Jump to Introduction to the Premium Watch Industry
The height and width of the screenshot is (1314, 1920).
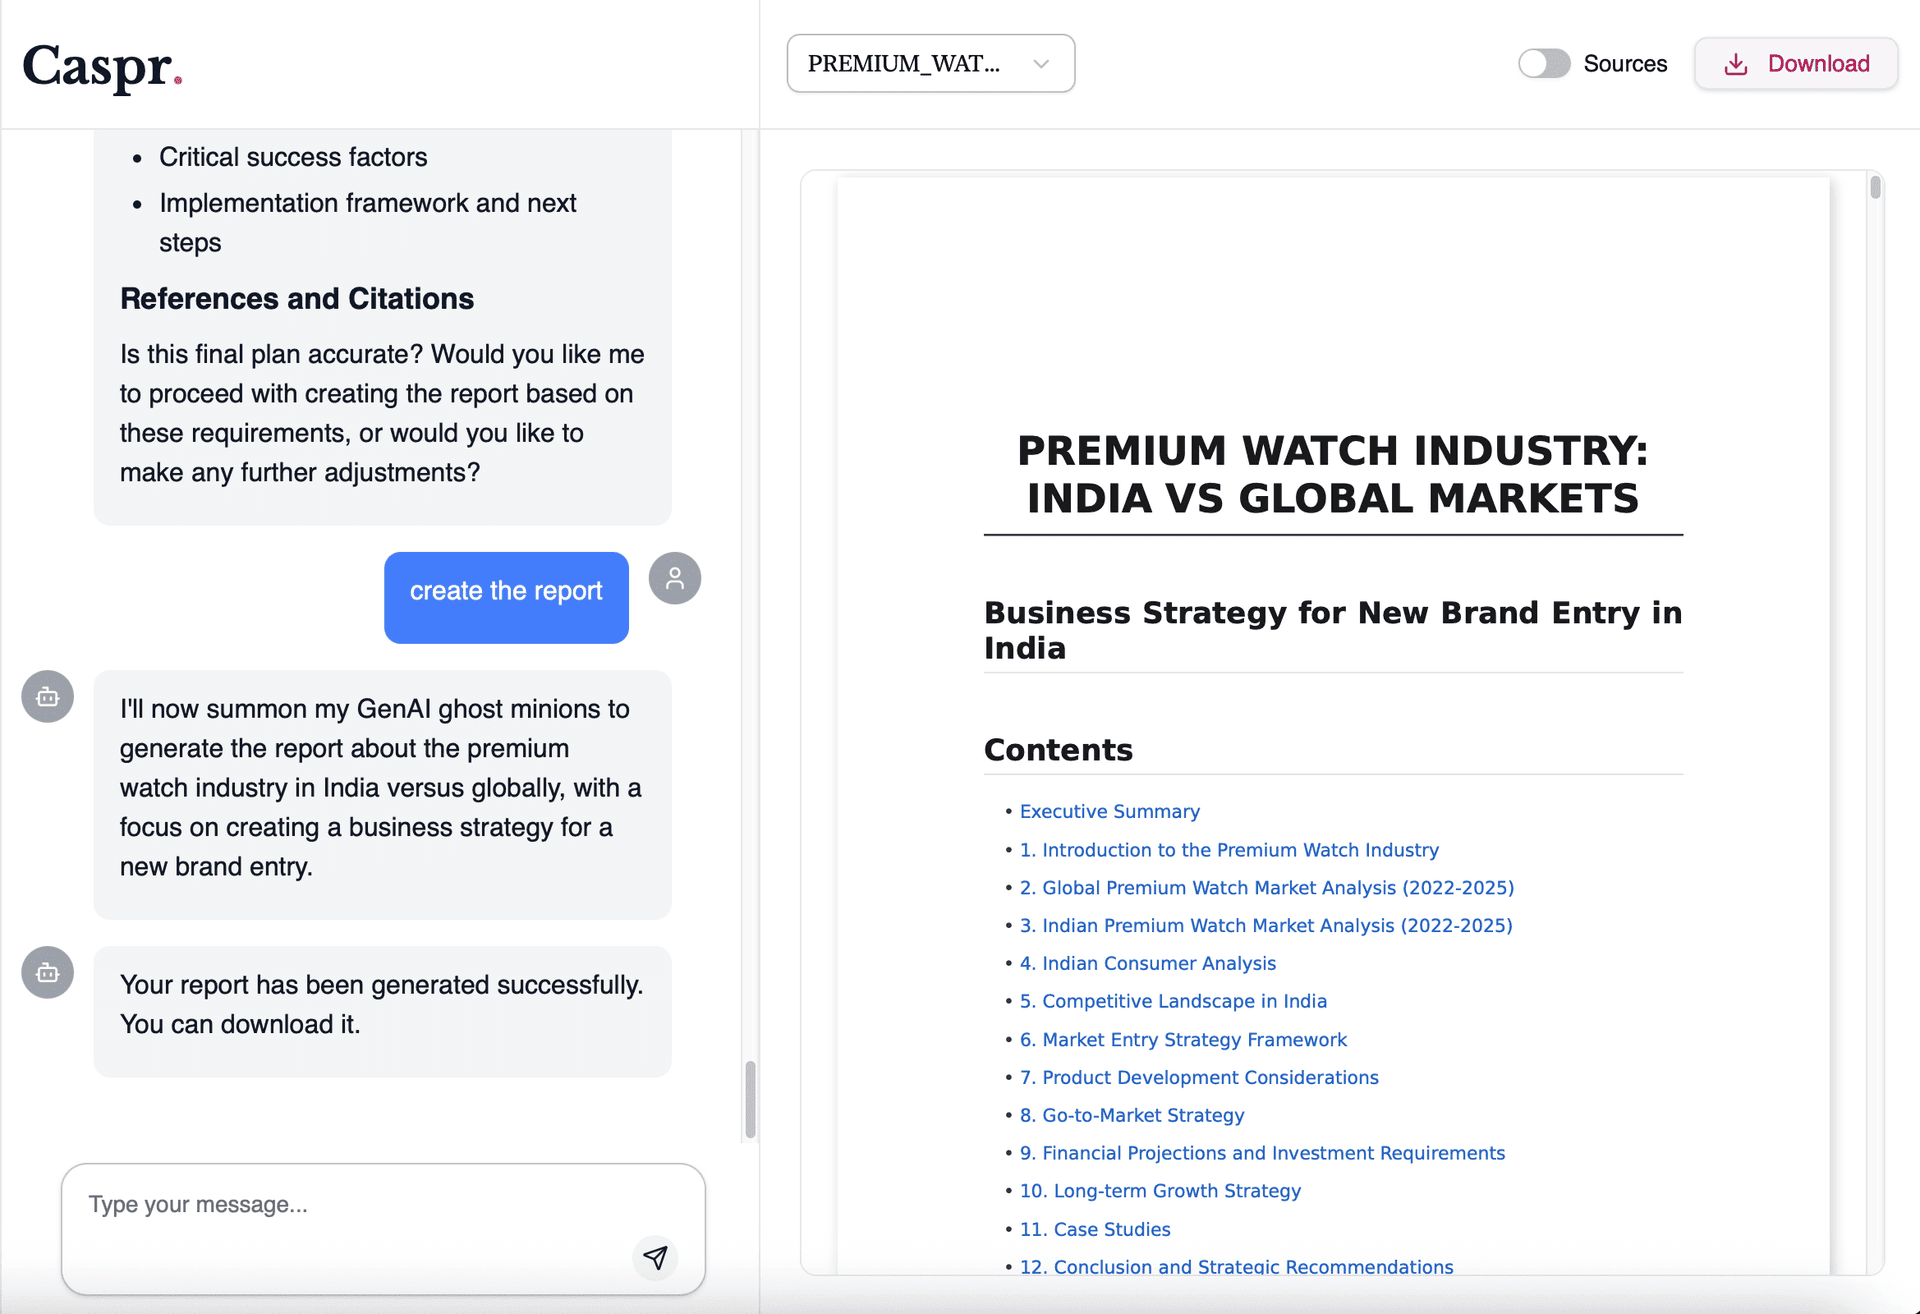click(x=1229, y=849)
